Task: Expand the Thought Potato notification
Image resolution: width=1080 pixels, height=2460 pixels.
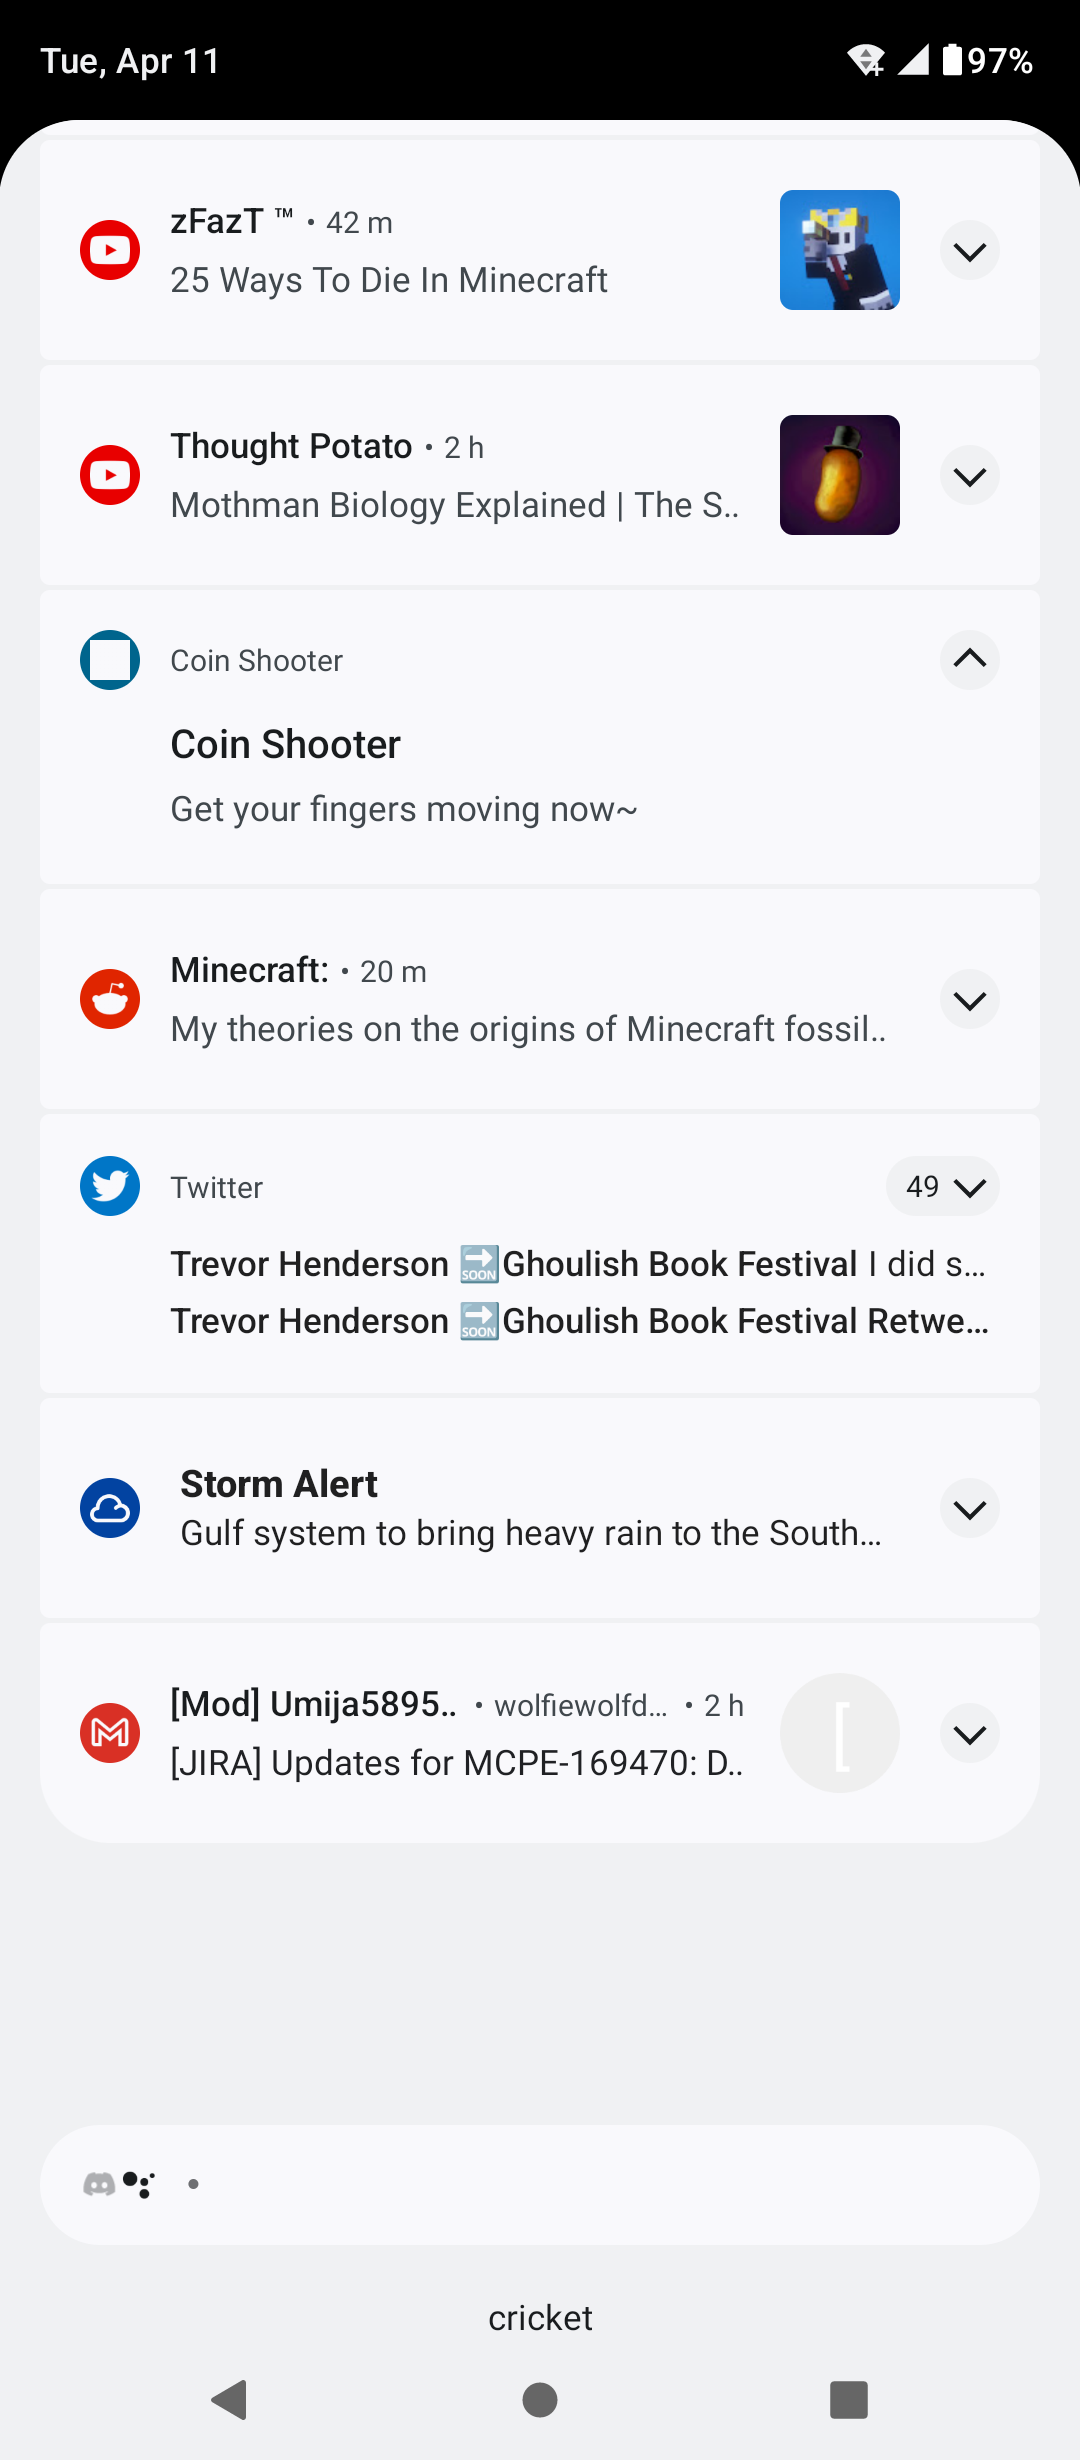Action: [969, 475]
